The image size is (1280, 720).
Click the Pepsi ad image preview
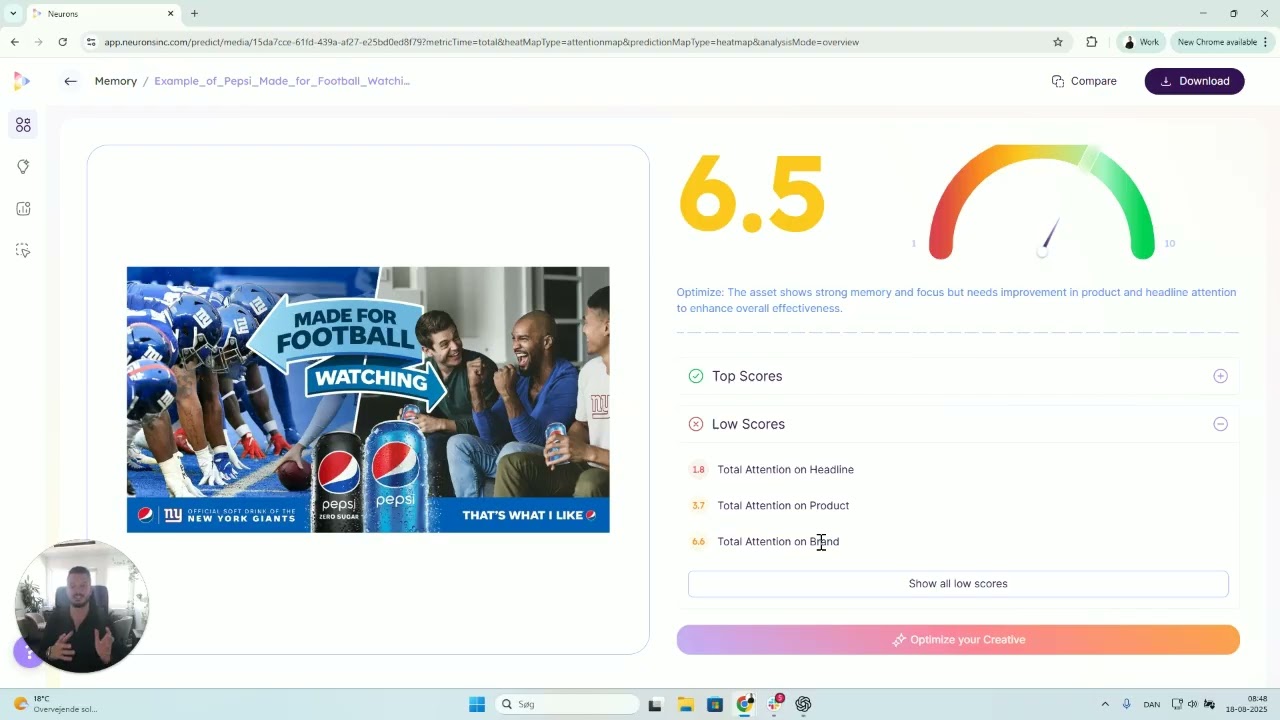(368, 399)
